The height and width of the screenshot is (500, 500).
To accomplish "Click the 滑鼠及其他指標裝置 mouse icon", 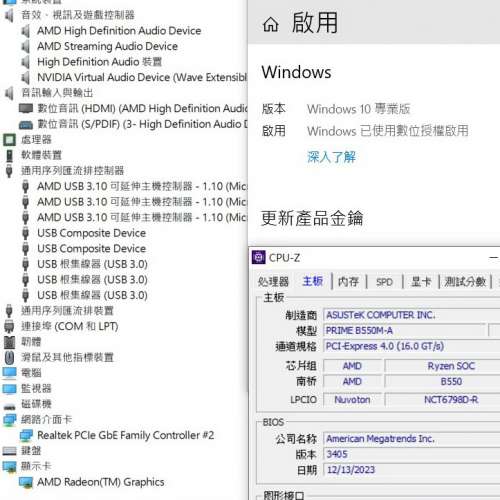I will click(9, 358).
